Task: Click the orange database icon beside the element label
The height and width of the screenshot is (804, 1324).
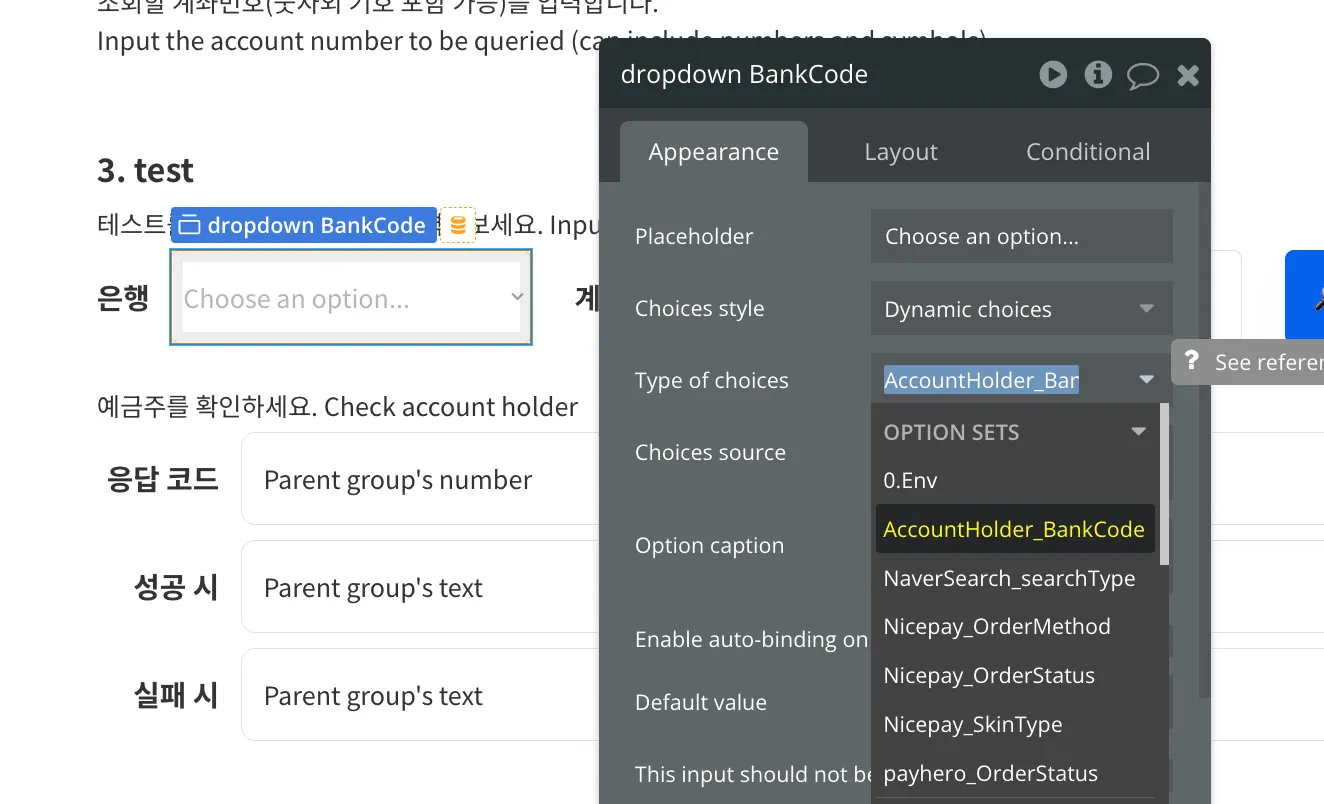Action: click(458, 225)
